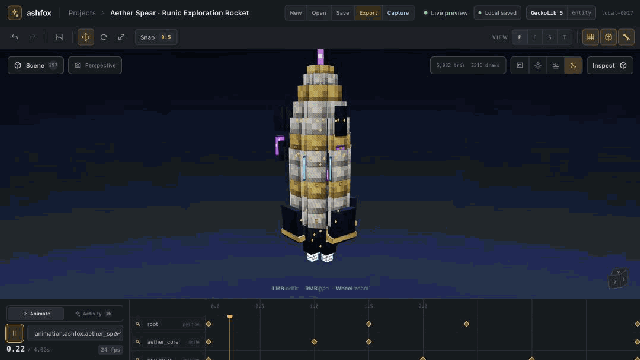Select root track keyframe near 1.5
Viewport: 640px width, 360px height.
click(x=369, y=324)
